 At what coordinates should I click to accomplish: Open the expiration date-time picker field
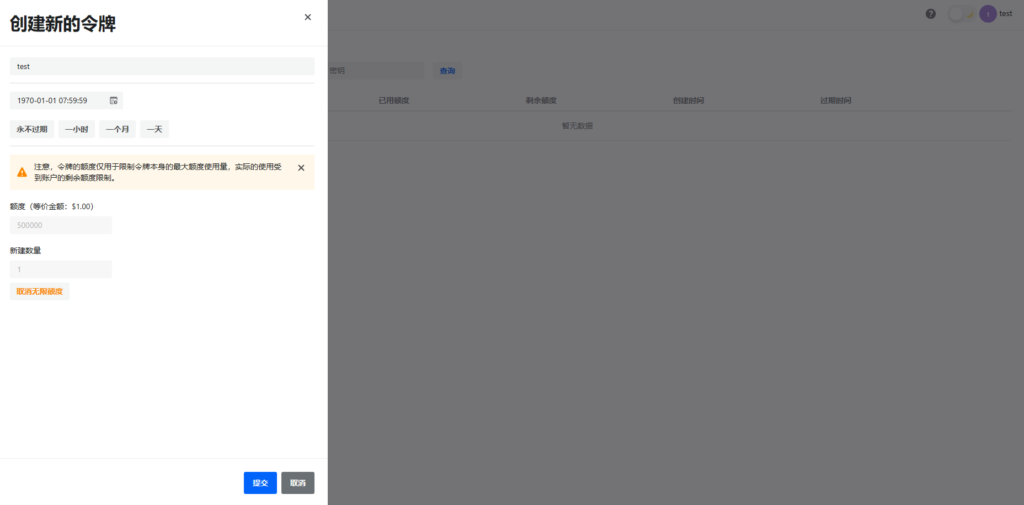(x=60, y=100)
